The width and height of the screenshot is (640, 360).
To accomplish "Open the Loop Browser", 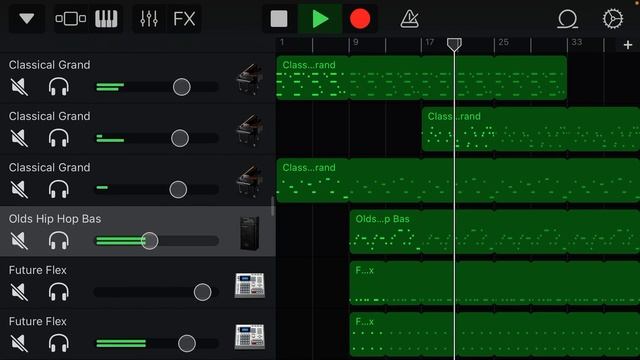I will (x=567, y=19).
